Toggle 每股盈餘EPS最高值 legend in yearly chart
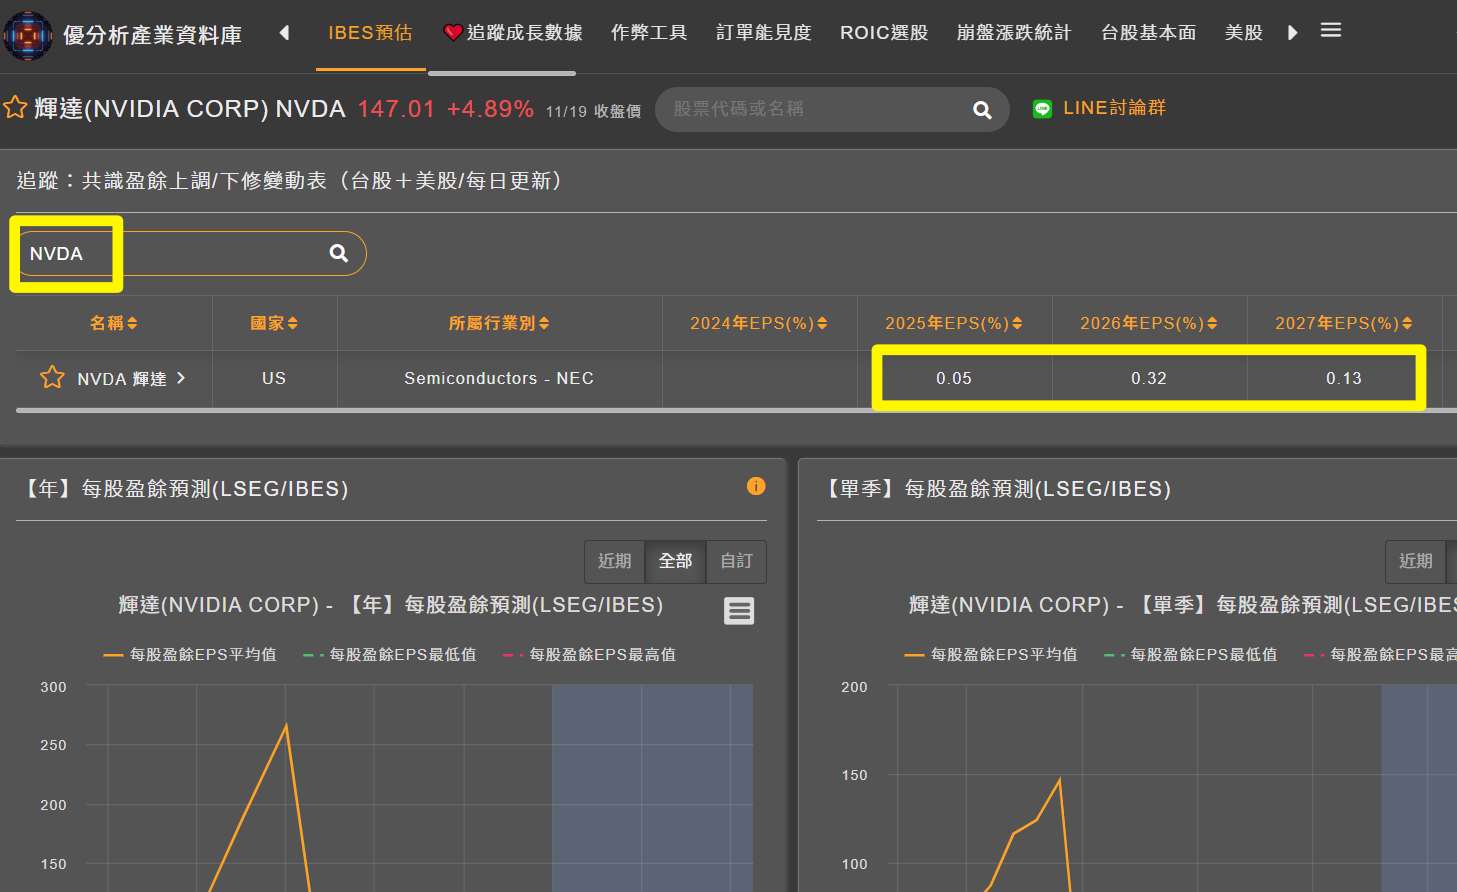Viewport: 1457px width, 892px height. pos(590,654)
